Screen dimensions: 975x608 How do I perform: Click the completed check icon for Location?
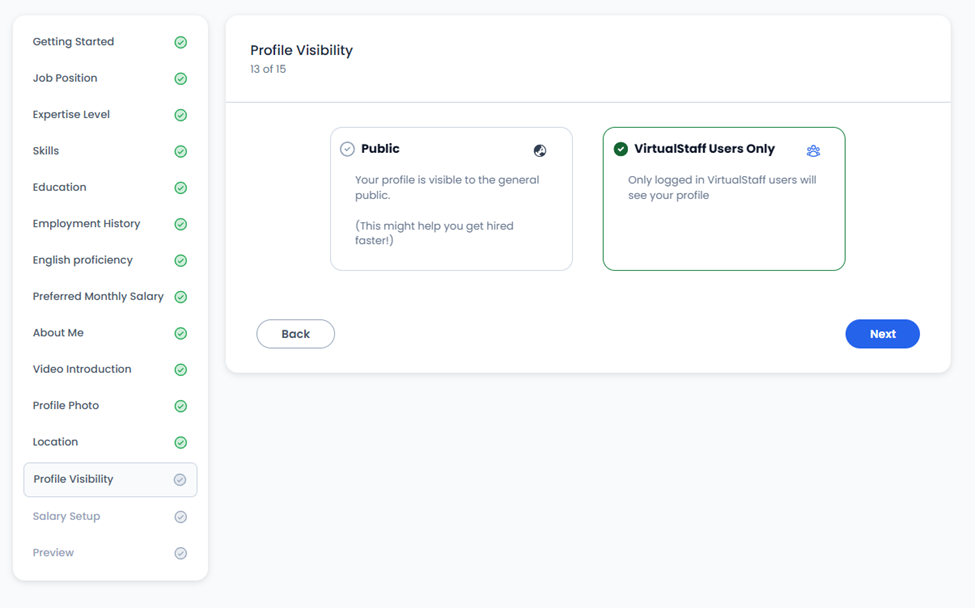[180, 443]
